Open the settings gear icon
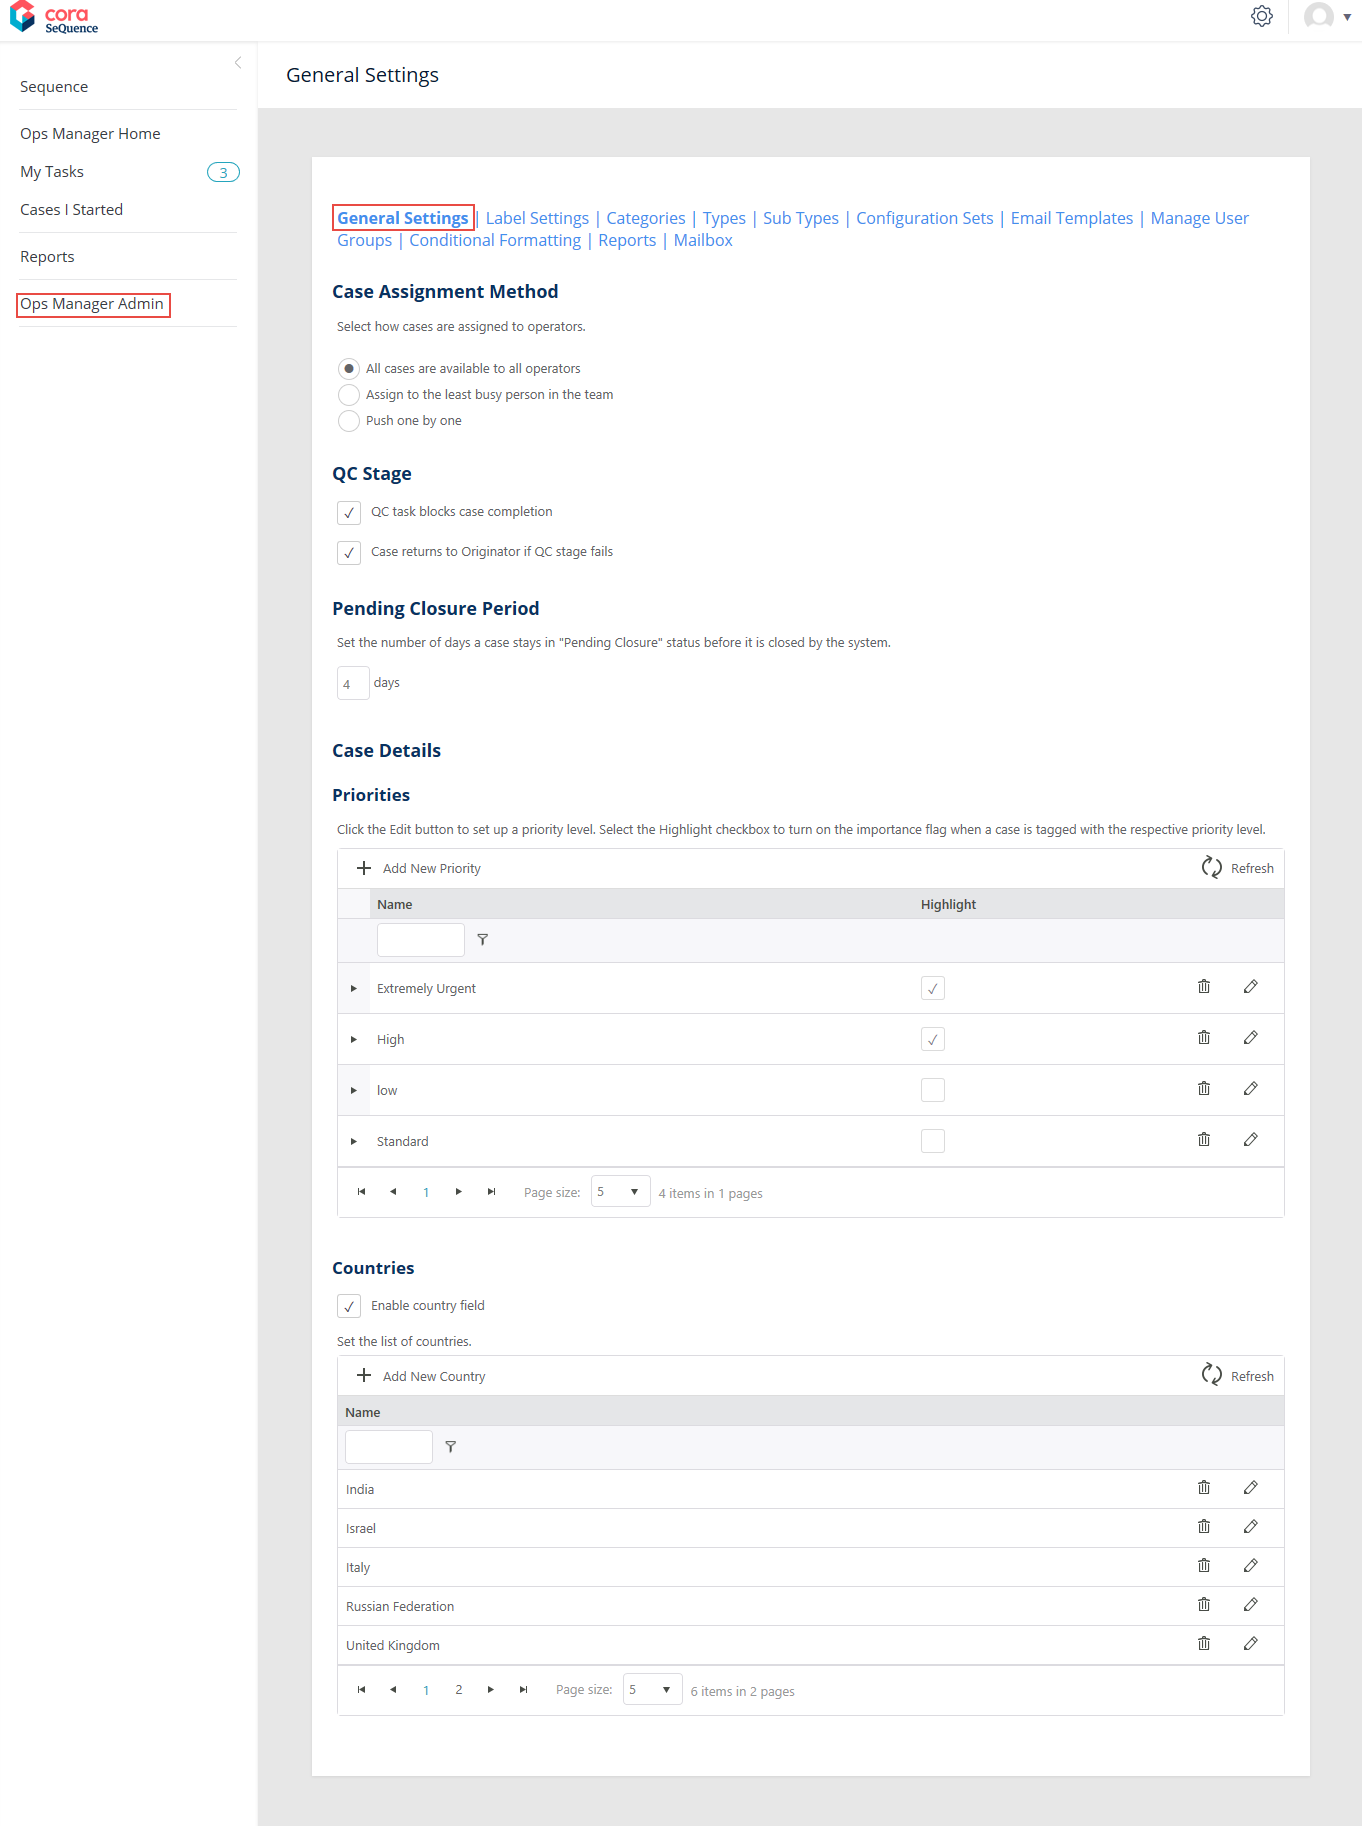 [1261, 16]
